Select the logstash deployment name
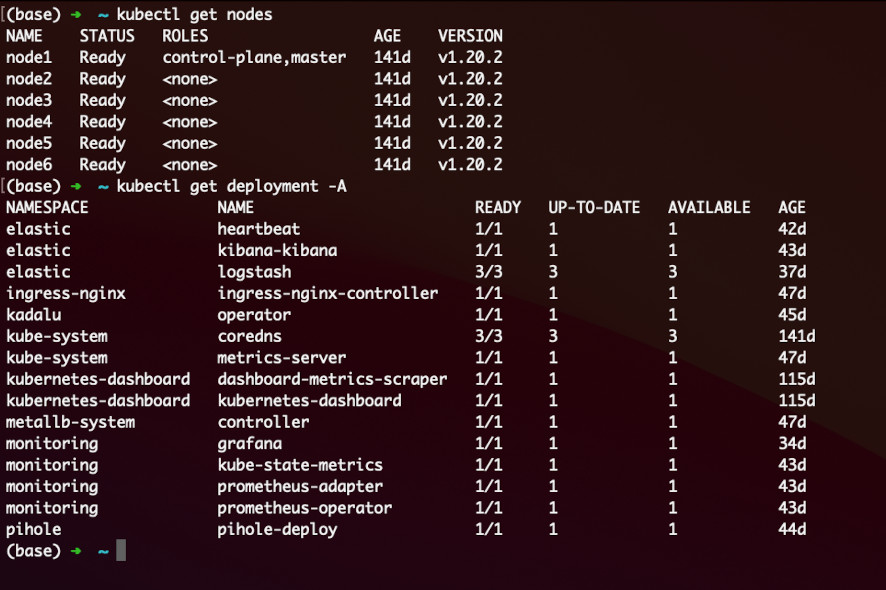Viewport: 886px width, 590px height. pos(254,272)
